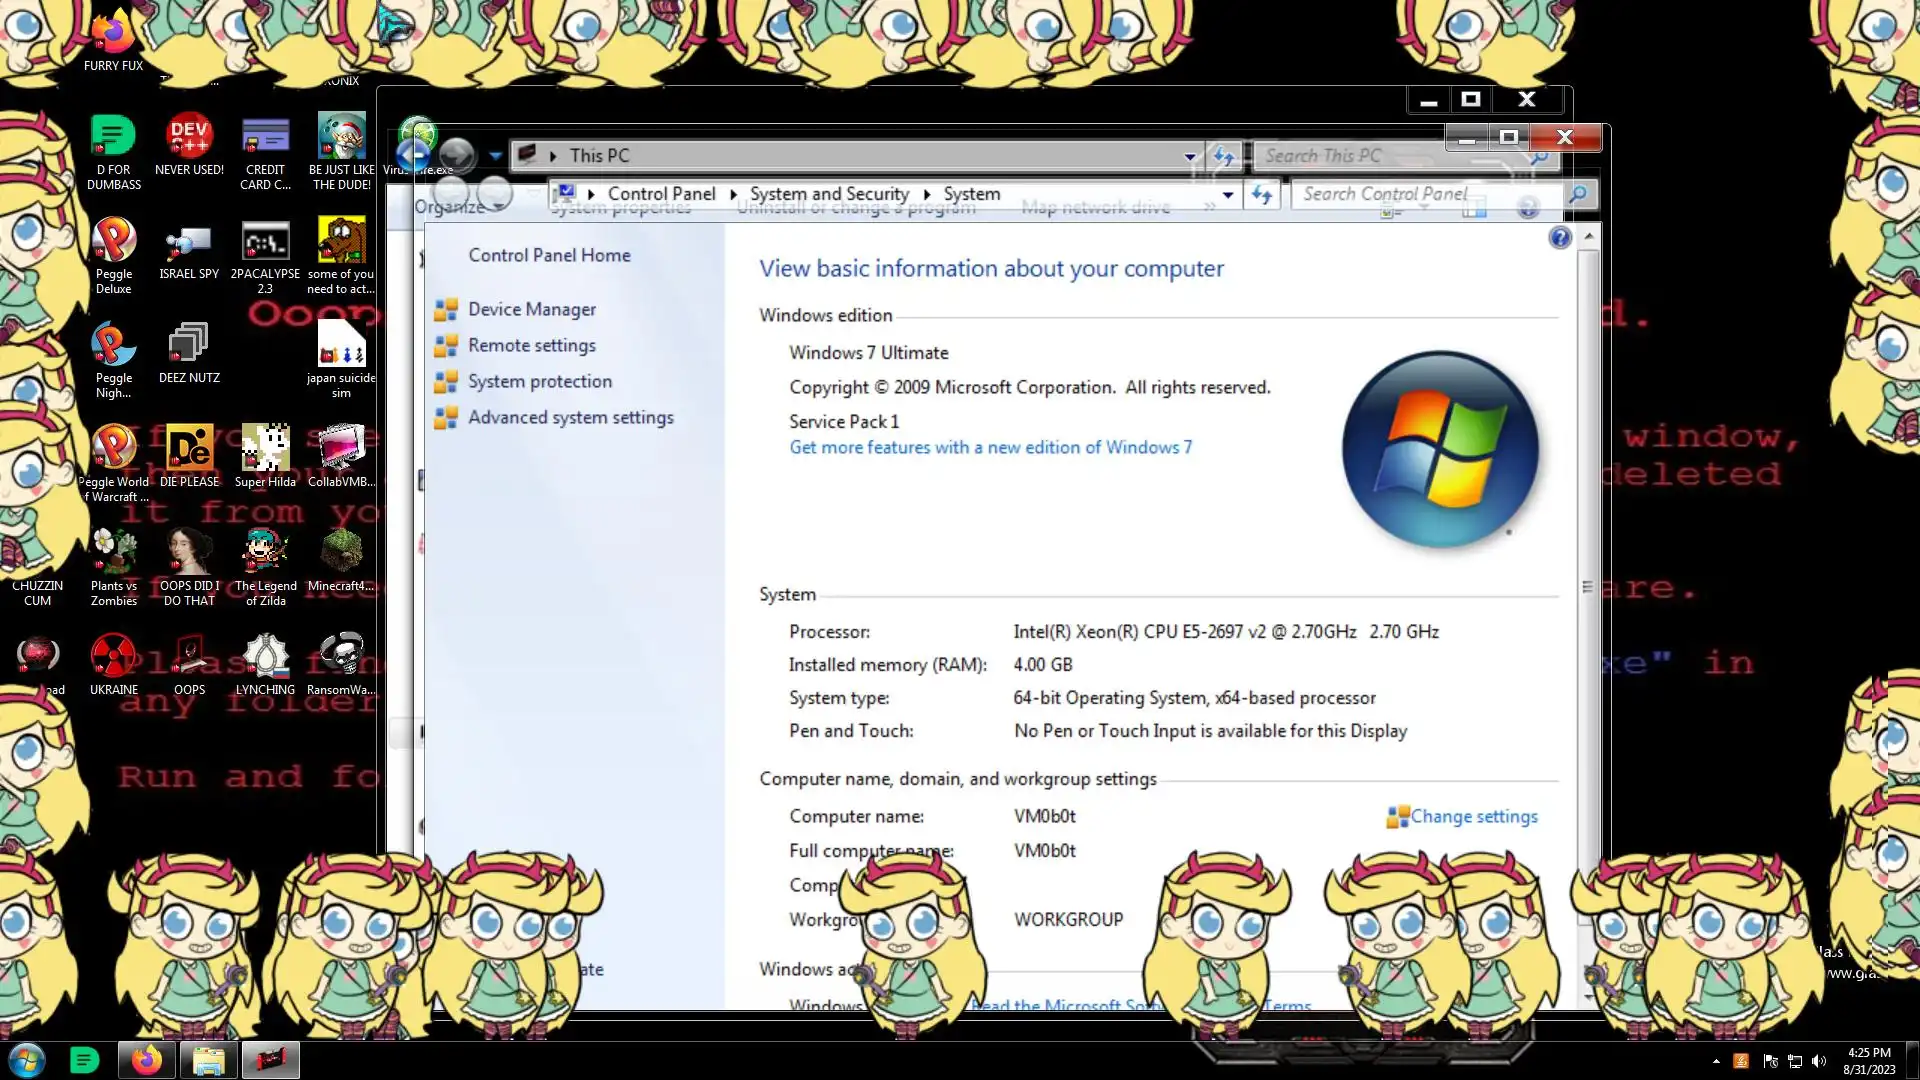
Task: Open the Control Panel Home link
Action: [x=549, y=256]
